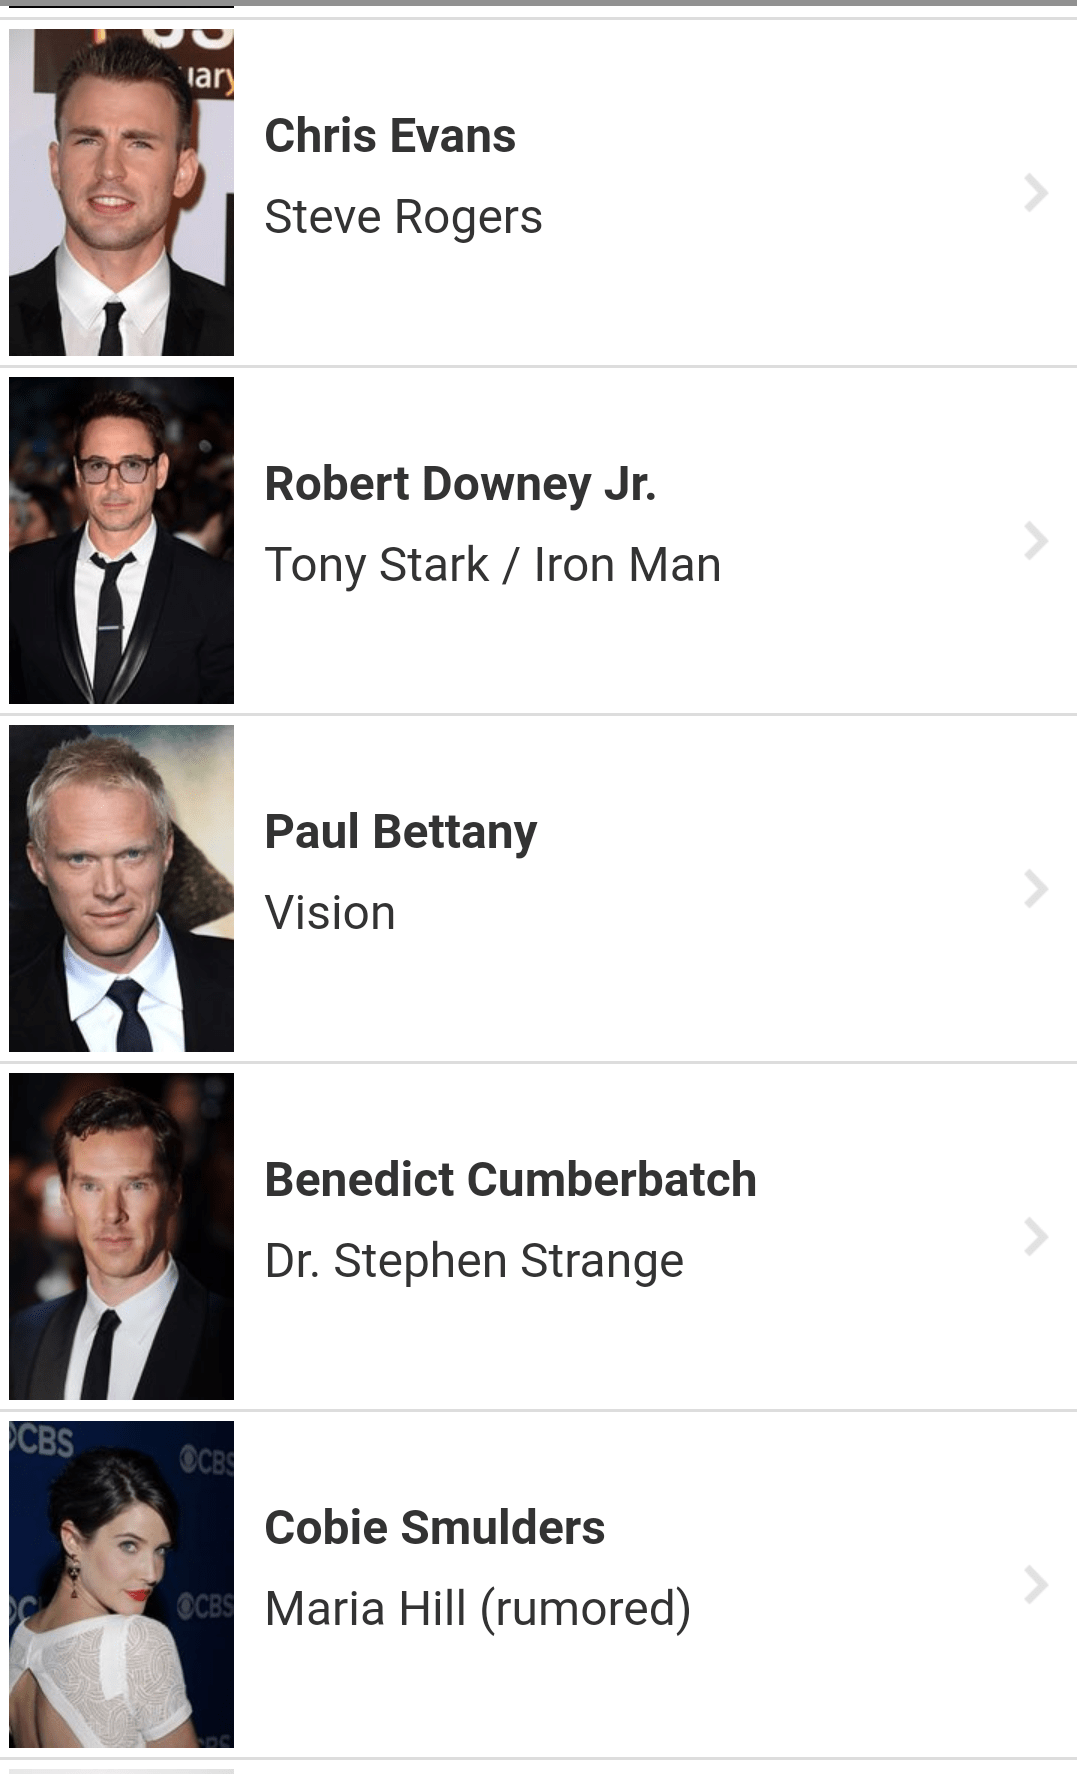
Task: Select the Robert Downey Jr. name
Action: click(460, 484)
